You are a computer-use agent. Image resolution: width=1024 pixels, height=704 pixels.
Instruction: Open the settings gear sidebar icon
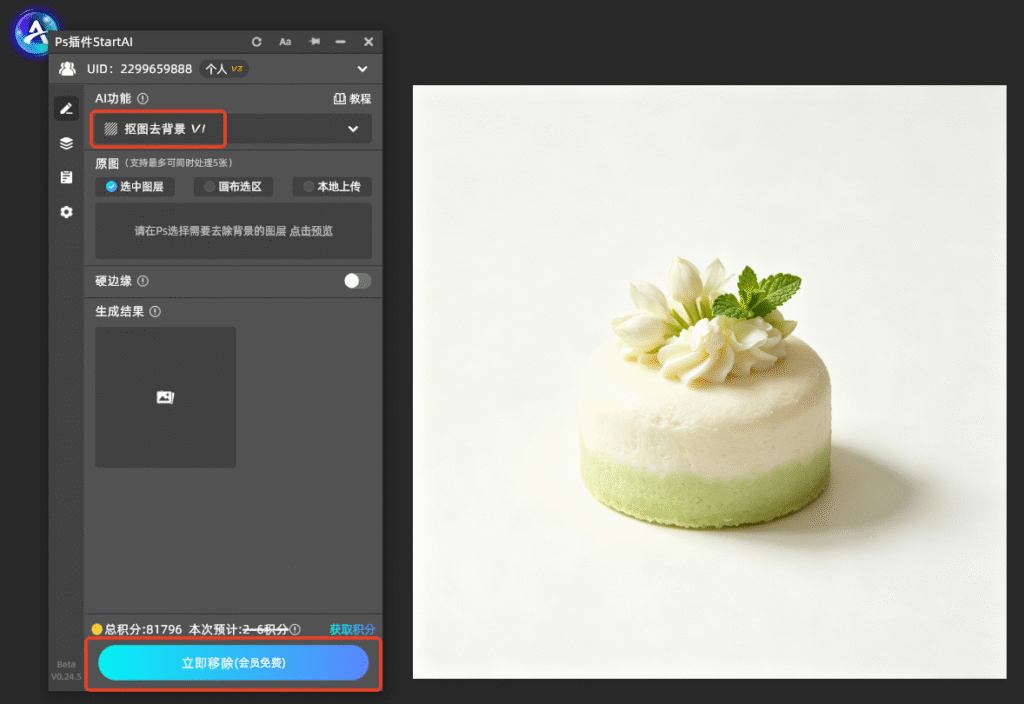point(66,212)
